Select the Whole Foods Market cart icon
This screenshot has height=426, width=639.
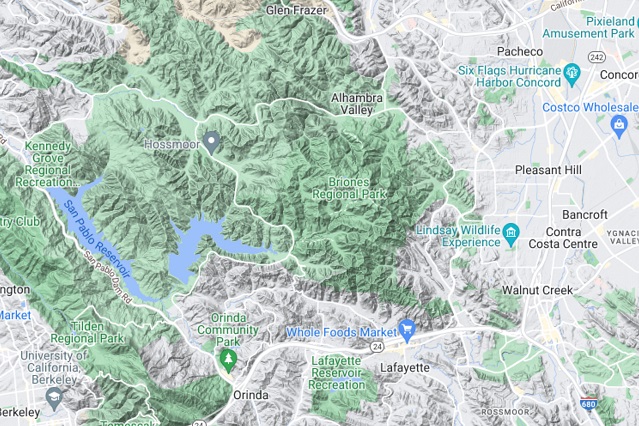[x=407, y=331]
